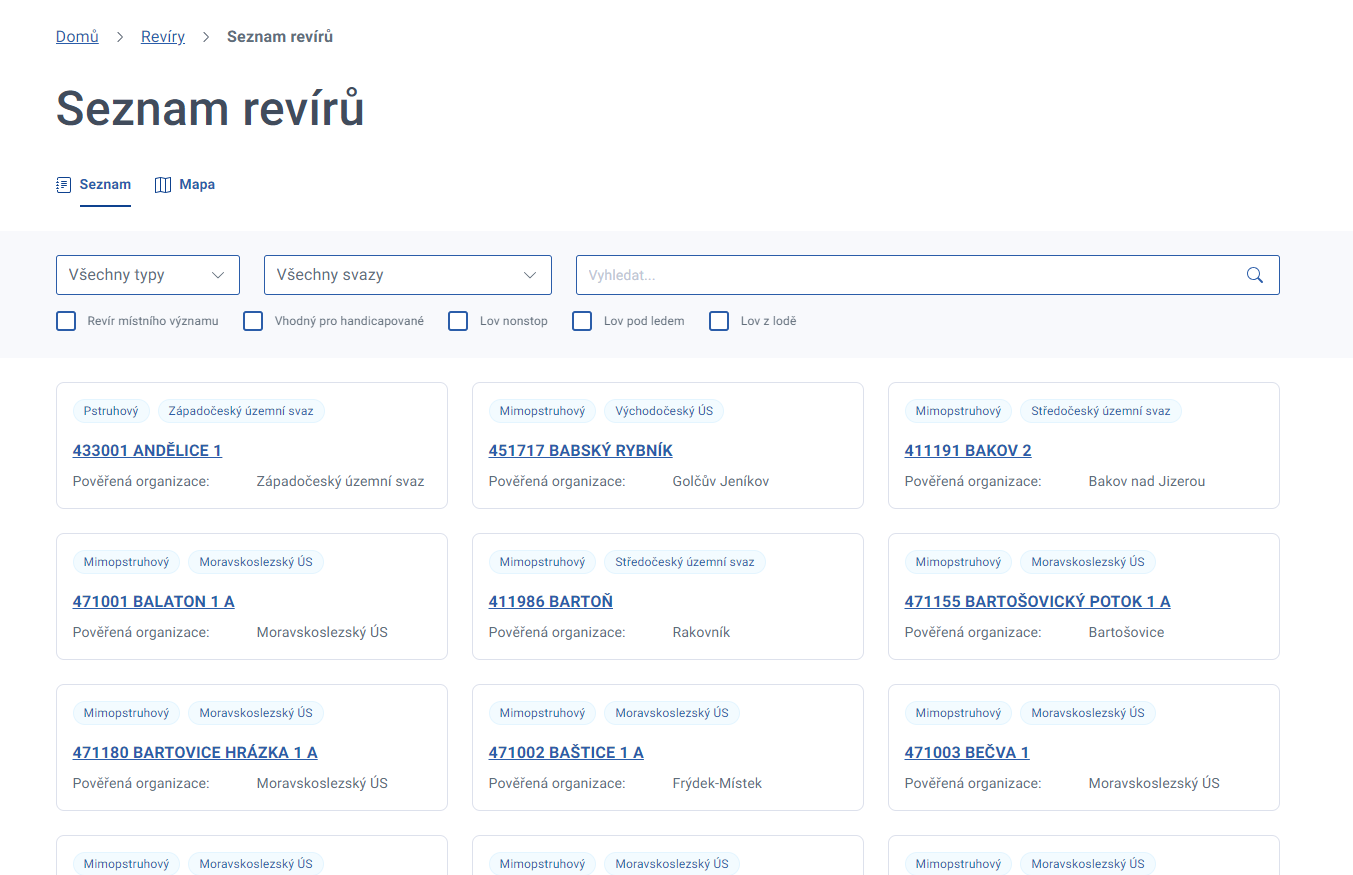Click Seznam revírů breadcrumb current item

280,37
